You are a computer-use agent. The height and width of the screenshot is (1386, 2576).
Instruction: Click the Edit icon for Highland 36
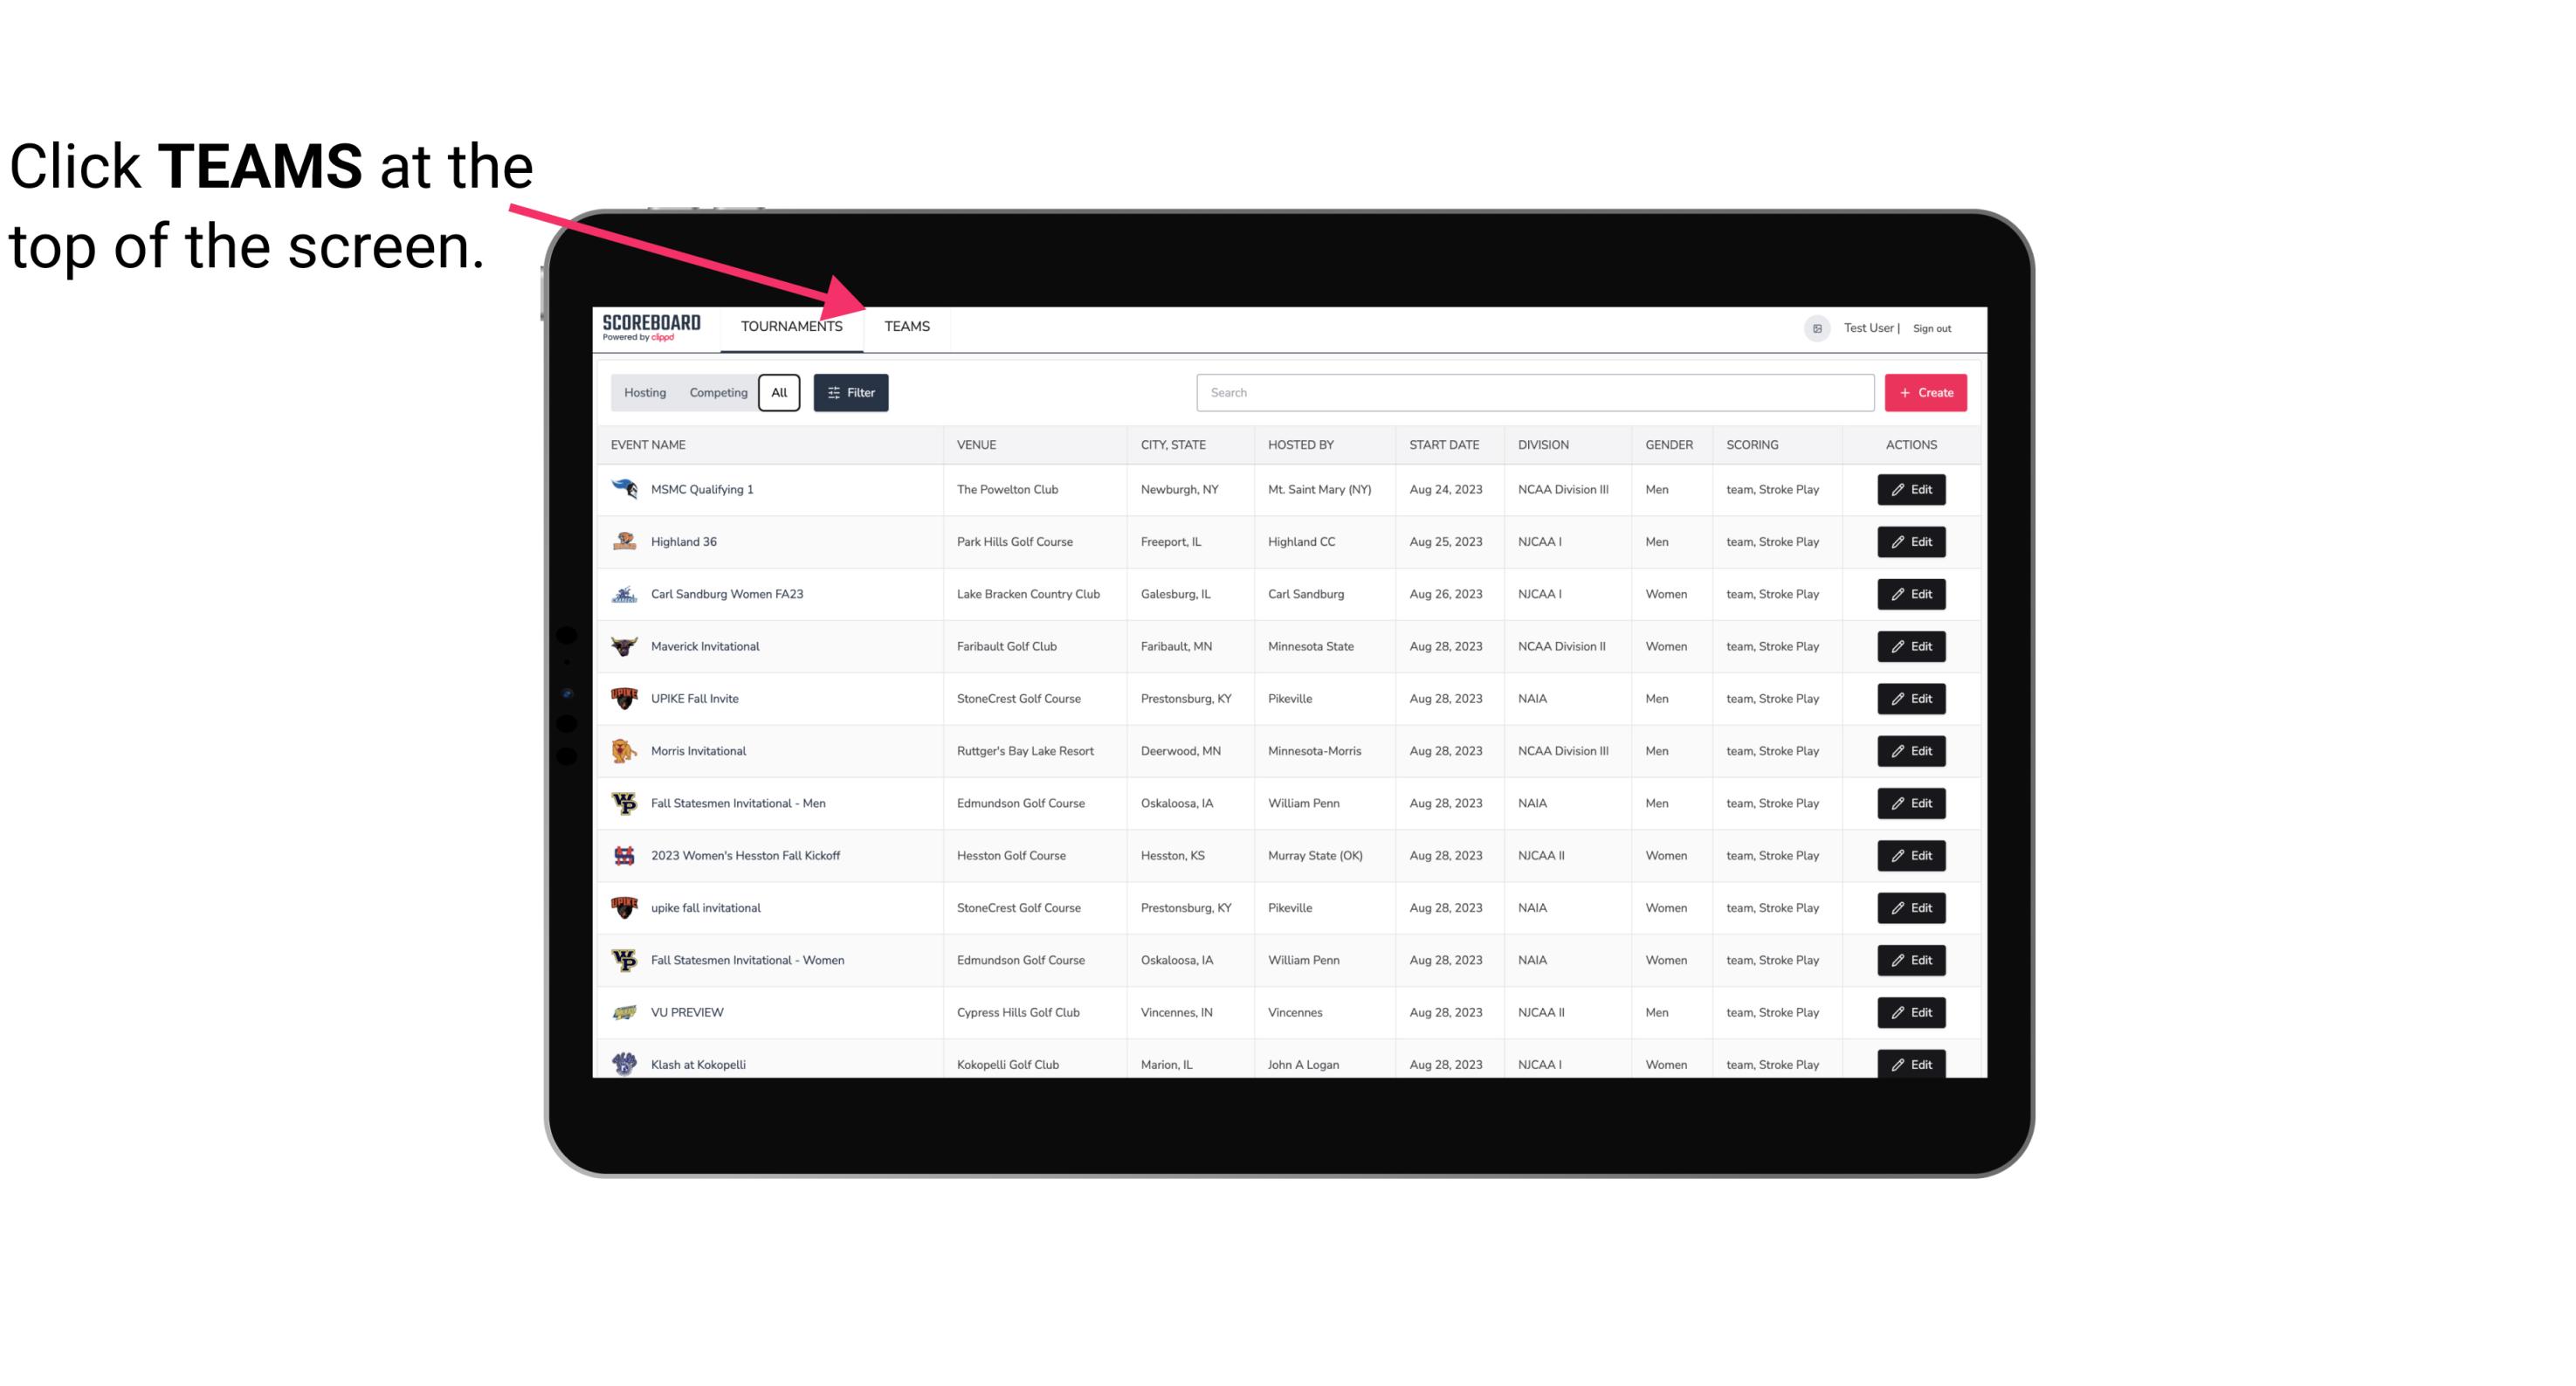tap(1911, 541)
